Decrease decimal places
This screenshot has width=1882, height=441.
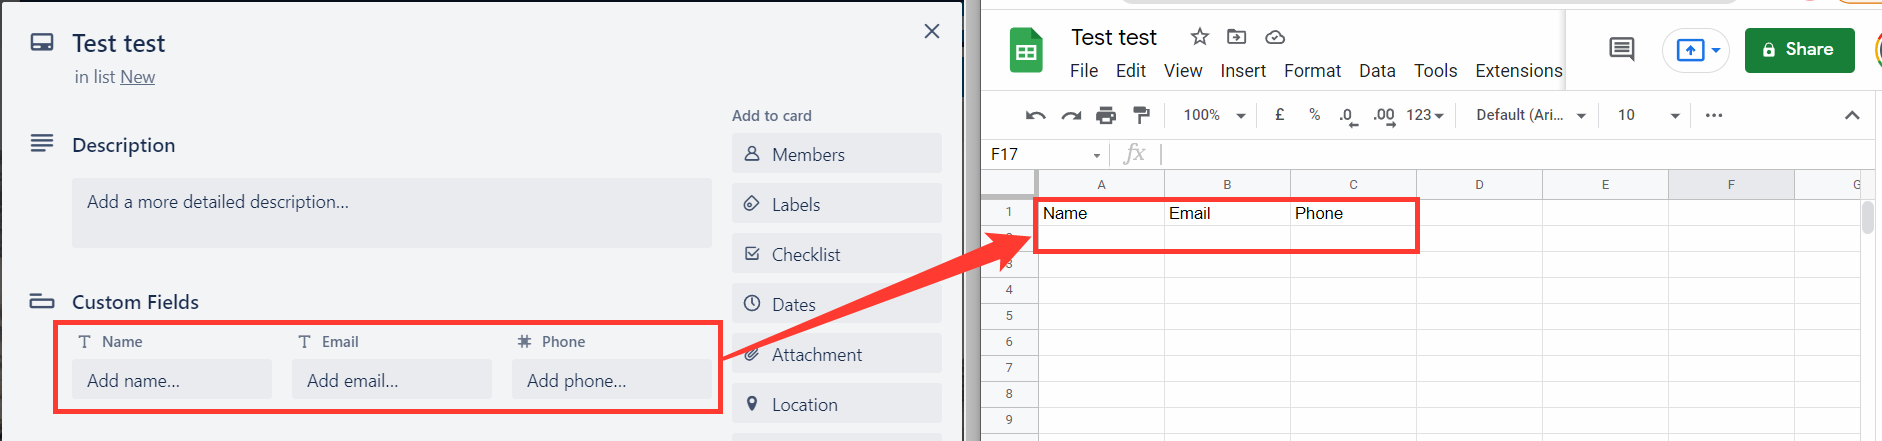1348,116
